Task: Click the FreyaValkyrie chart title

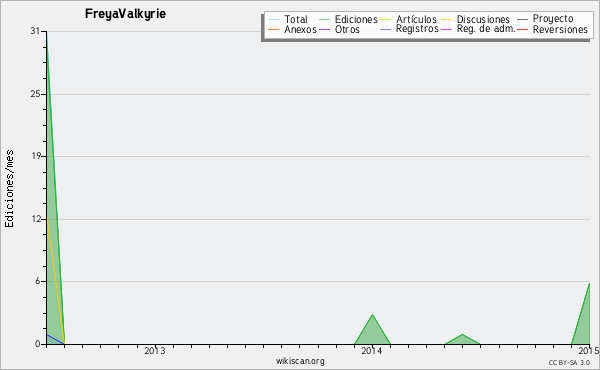Action: [x=126, y=14]
